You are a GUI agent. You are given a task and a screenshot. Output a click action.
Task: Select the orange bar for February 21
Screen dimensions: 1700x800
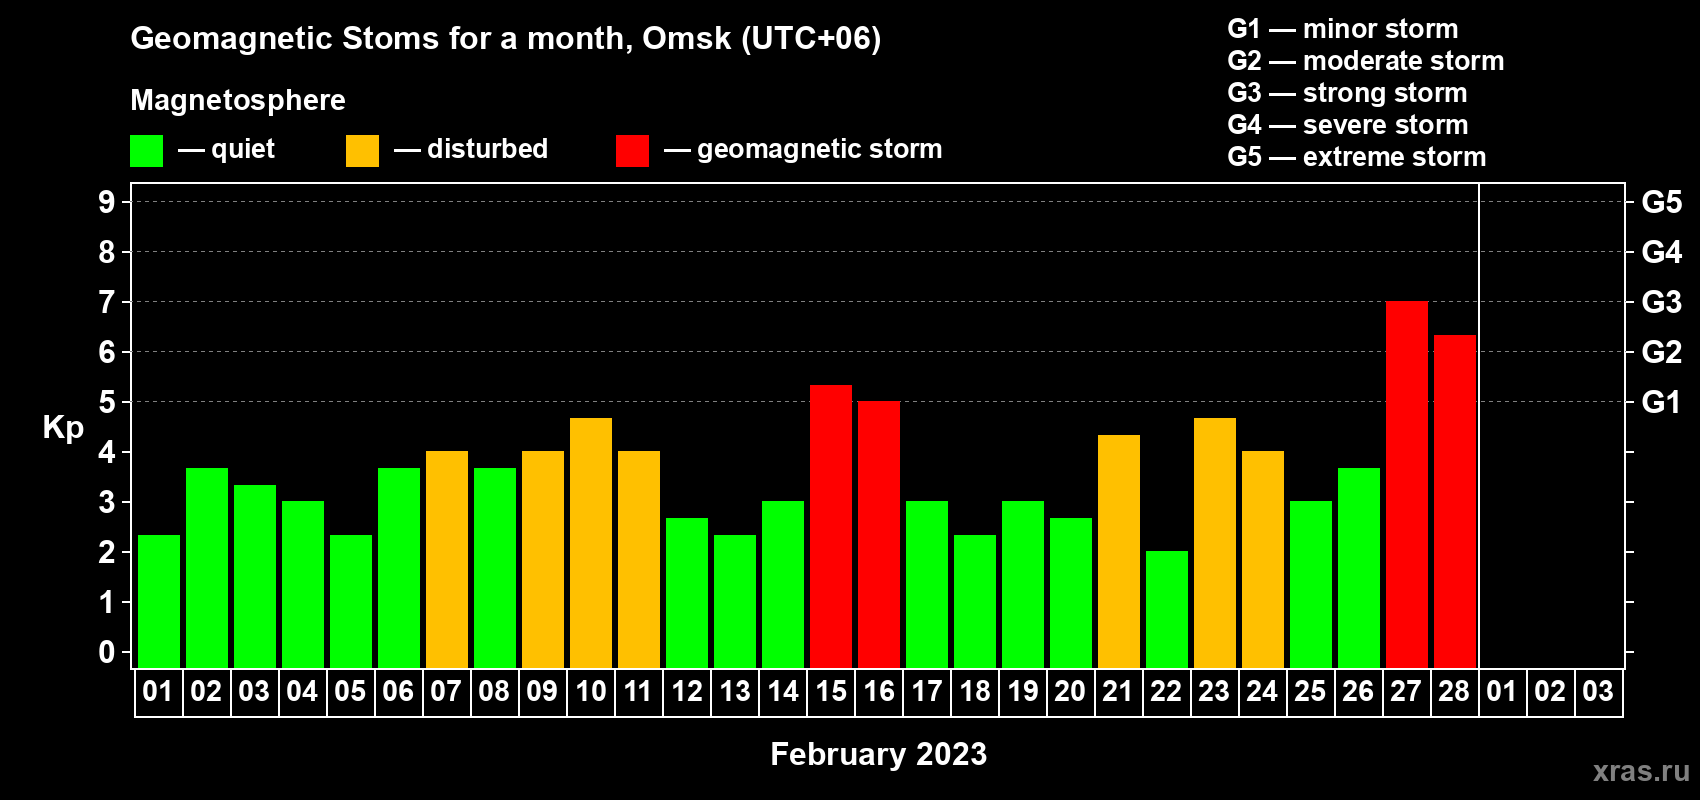point(1119,551)
